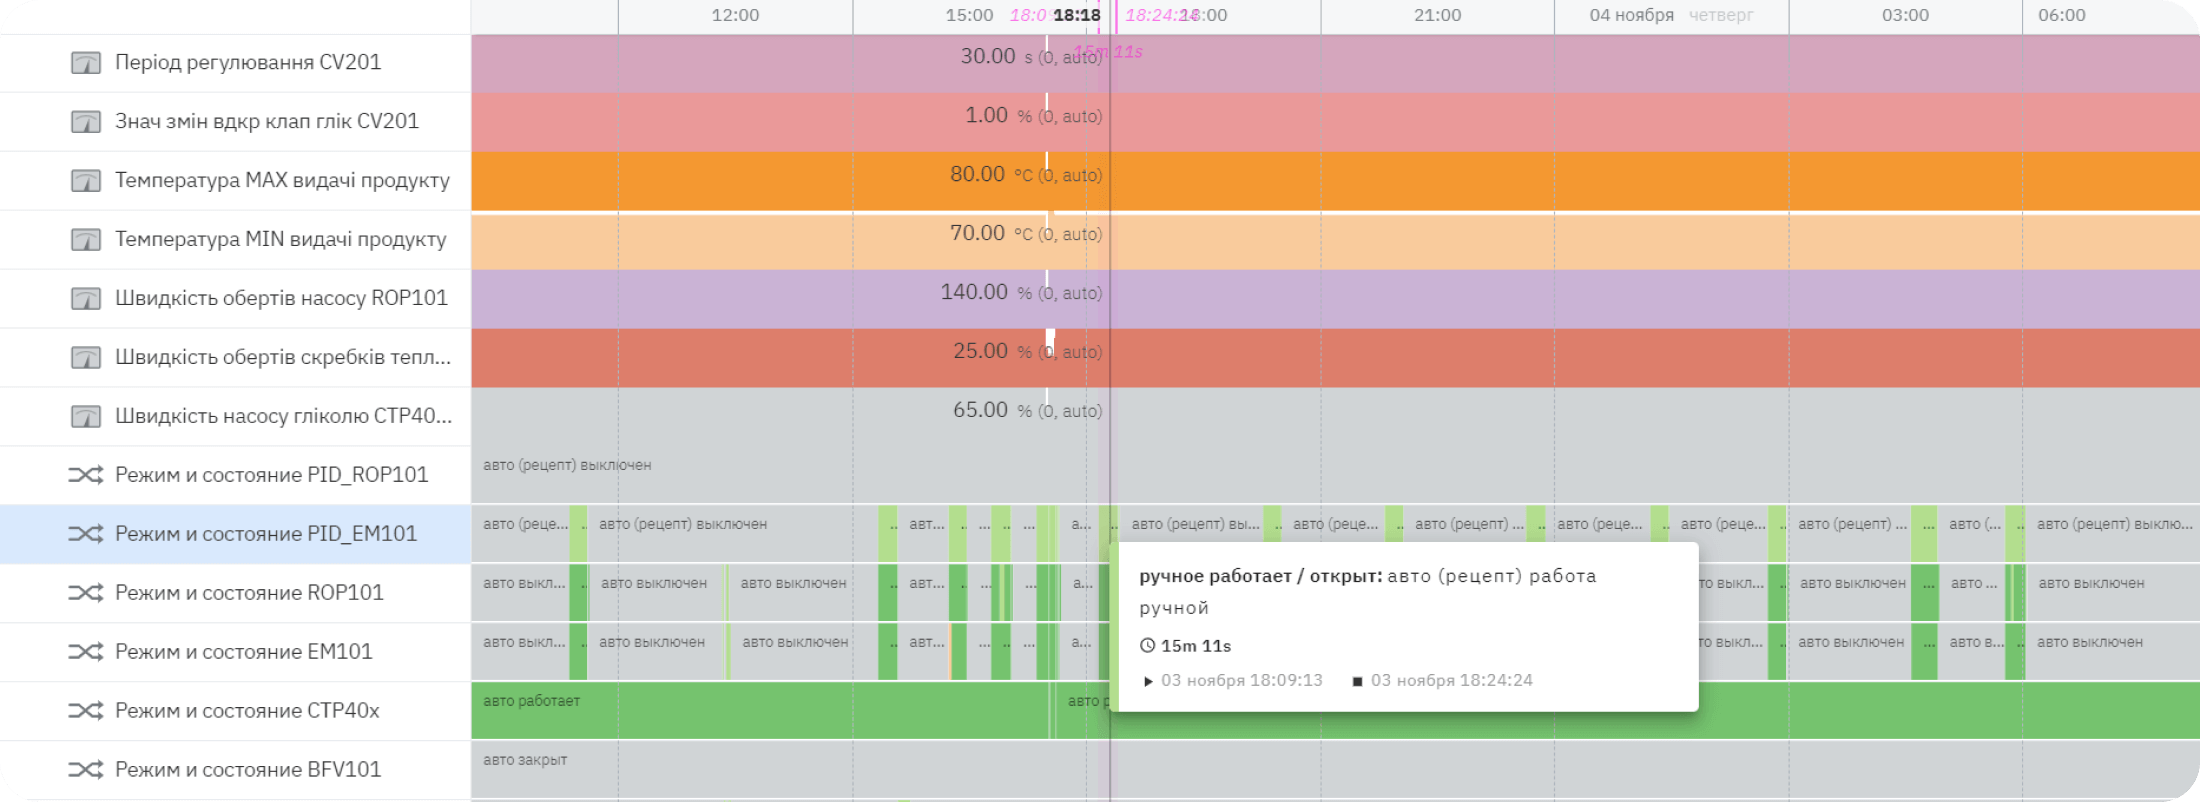Click end time 03 ноября 18:24:24 in tooltip
This screenshot has width=2200, height=802.
click(x=1451, y=681)
